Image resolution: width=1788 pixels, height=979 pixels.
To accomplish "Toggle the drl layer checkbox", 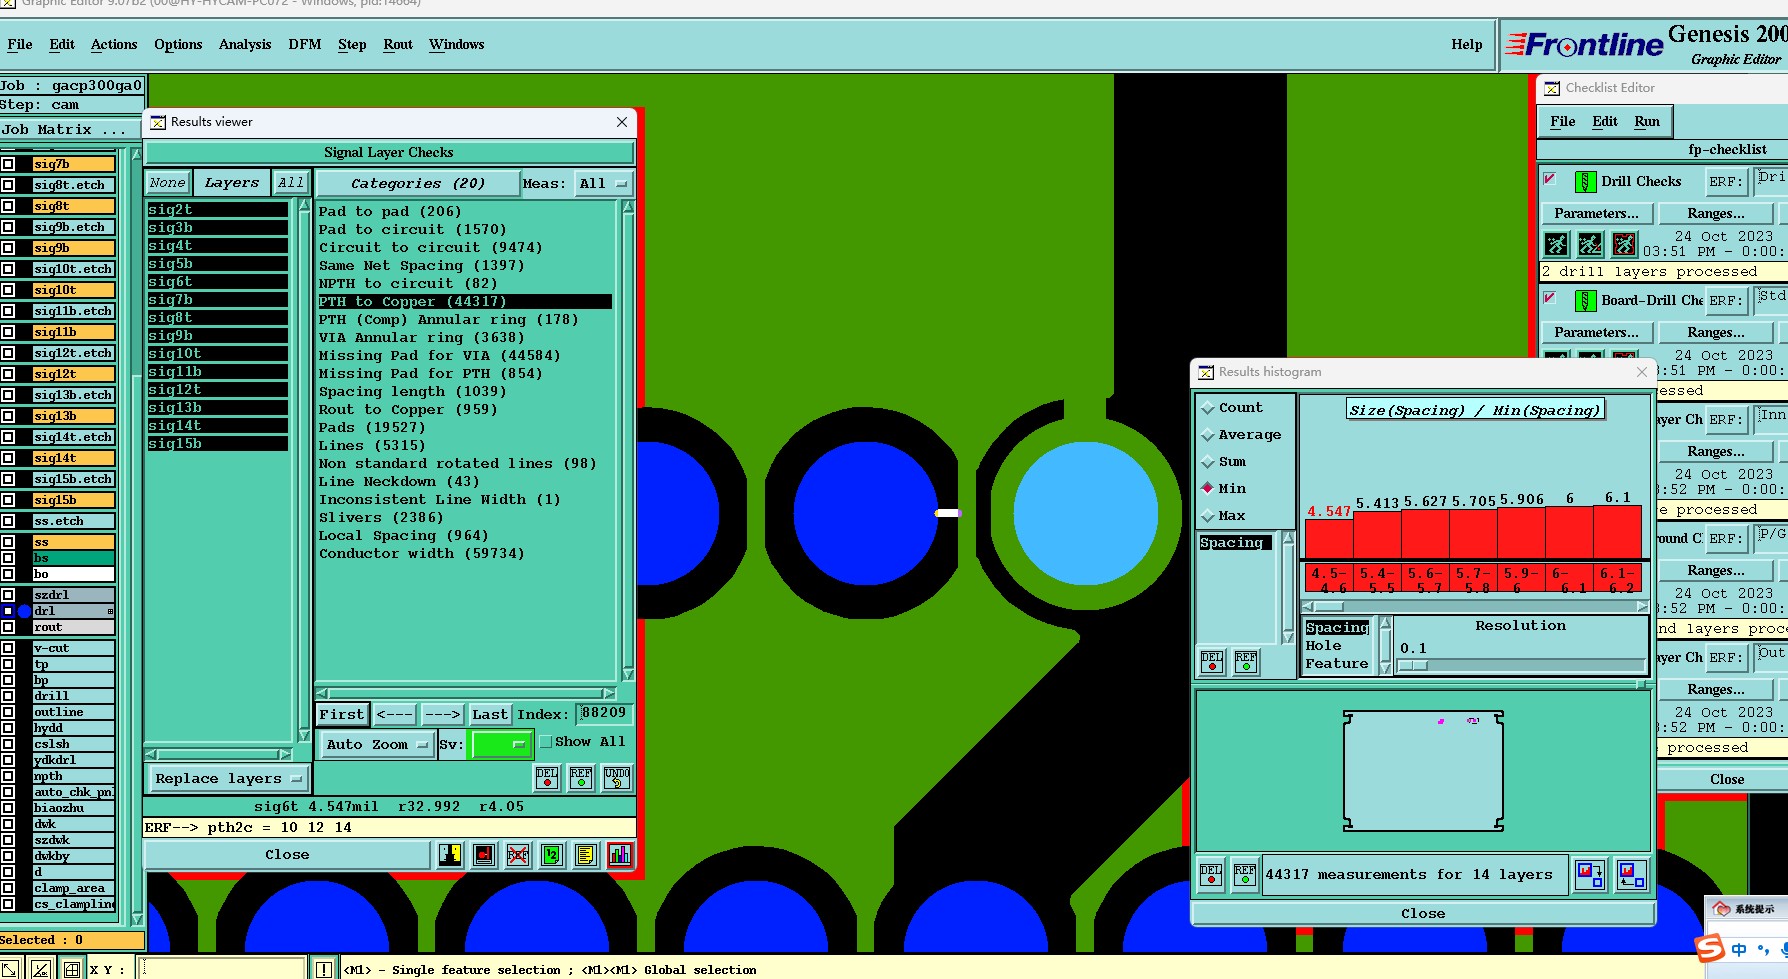I will coord(8,611).
